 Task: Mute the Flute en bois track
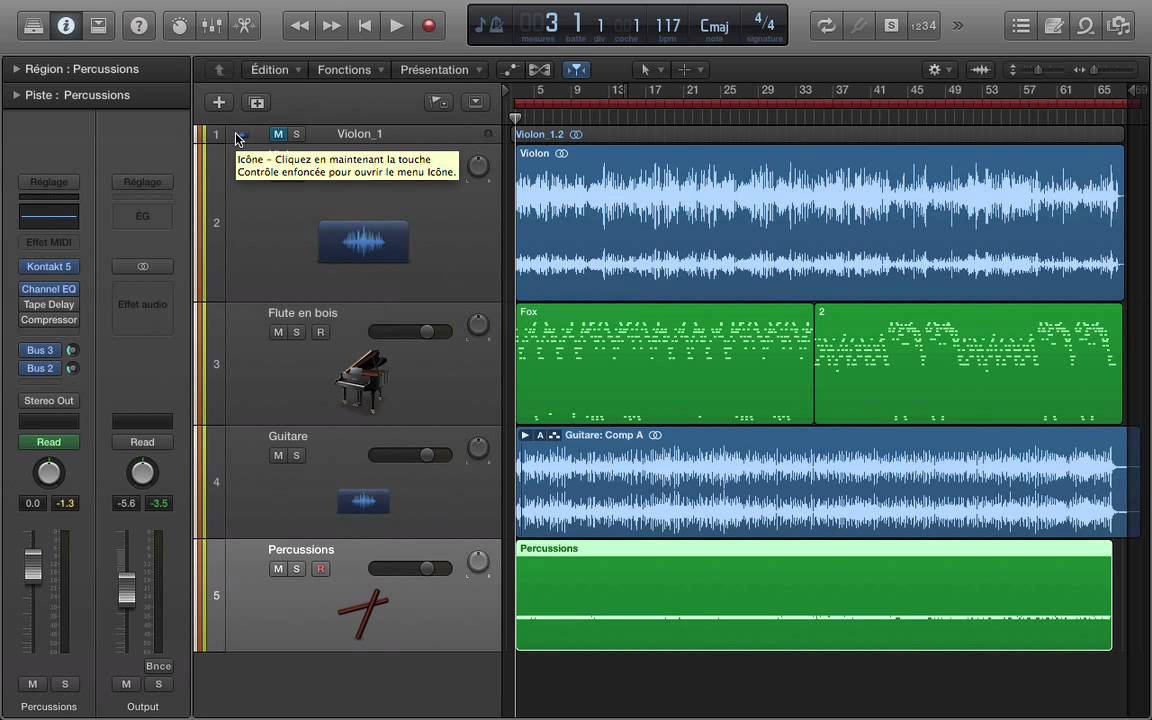coord(278,332)
